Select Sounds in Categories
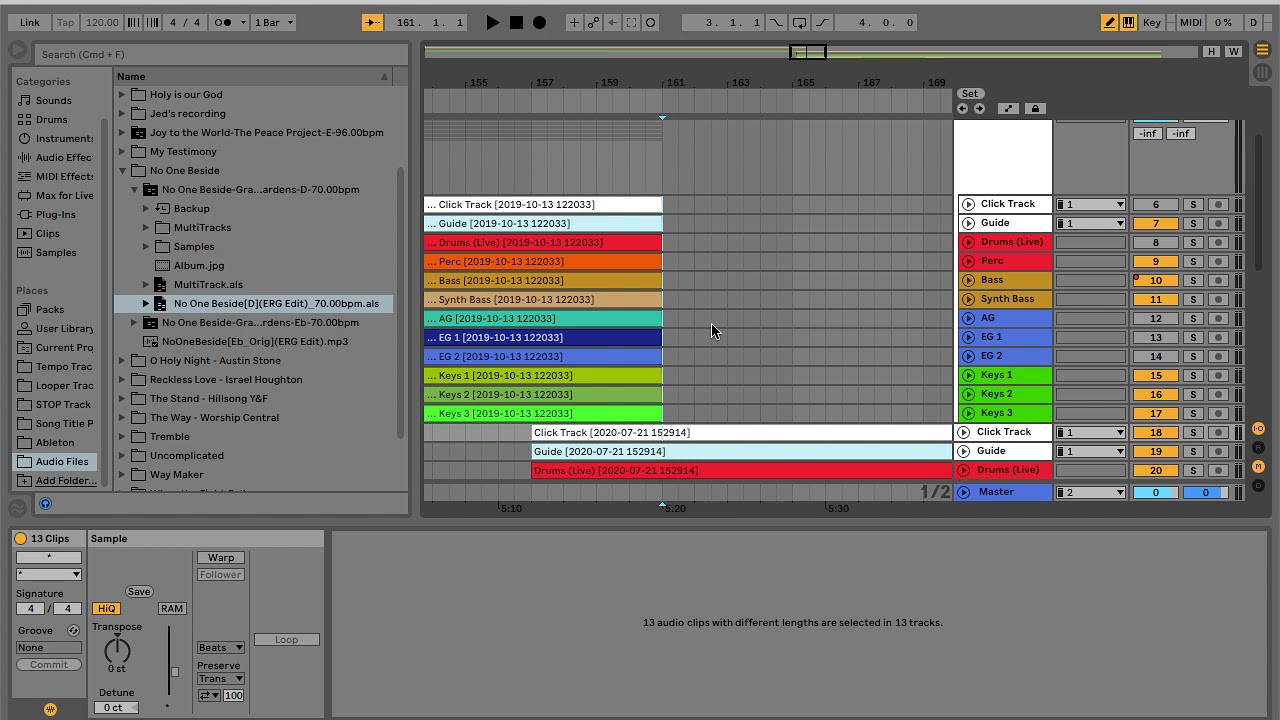Image resolution: width=1280 pixels, height=720 pixels. (x=53, y=100)
